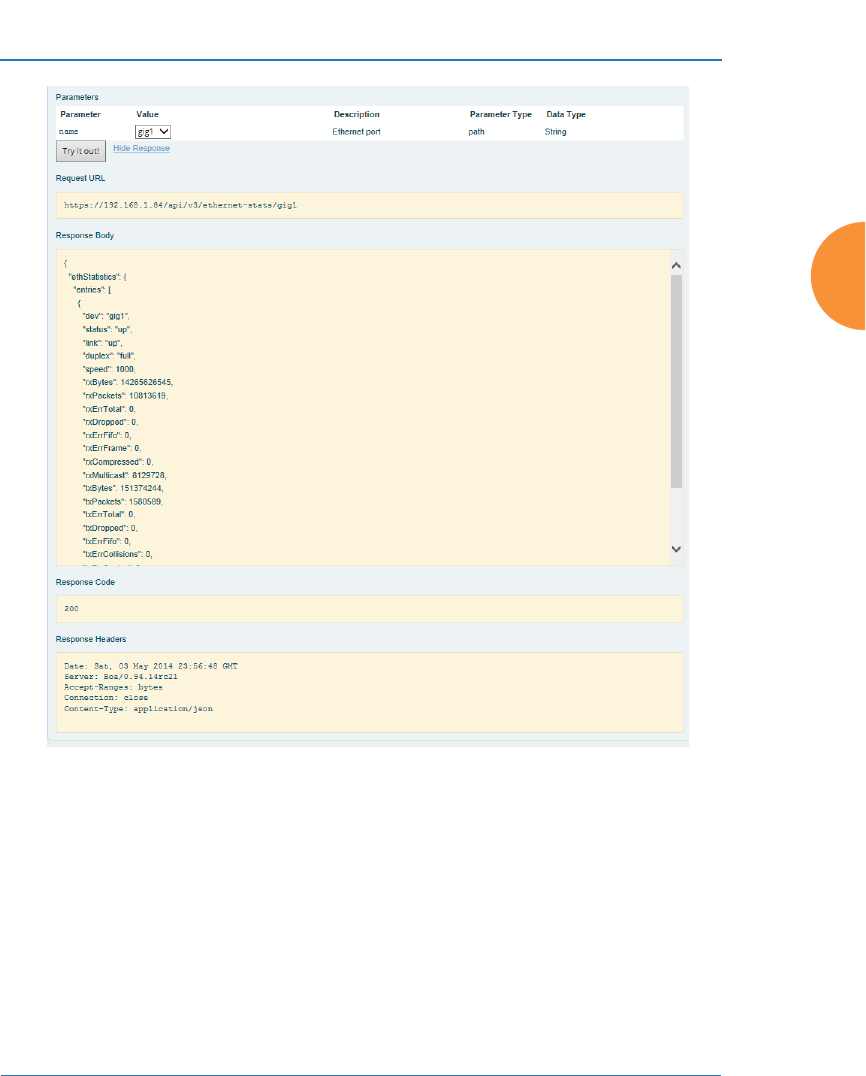The width and height of the screenshot is (866, 1076).
Task: Click the Connection: close header line
Action: [x=106, y=698]
